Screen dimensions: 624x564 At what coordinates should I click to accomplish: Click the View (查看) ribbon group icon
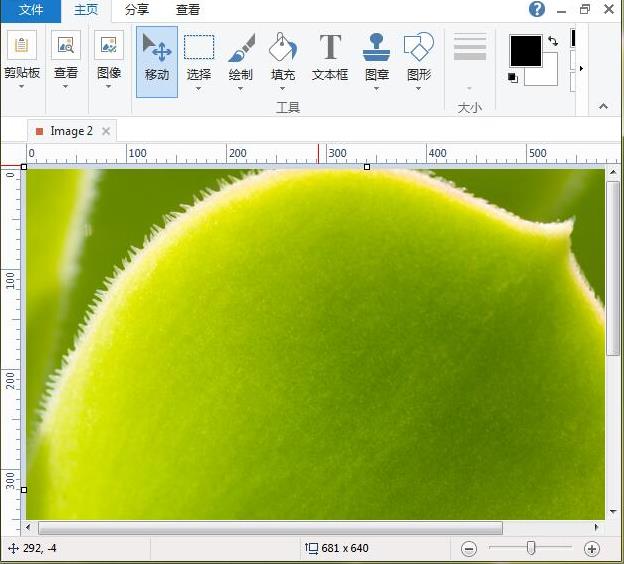(x=66, y=45)
